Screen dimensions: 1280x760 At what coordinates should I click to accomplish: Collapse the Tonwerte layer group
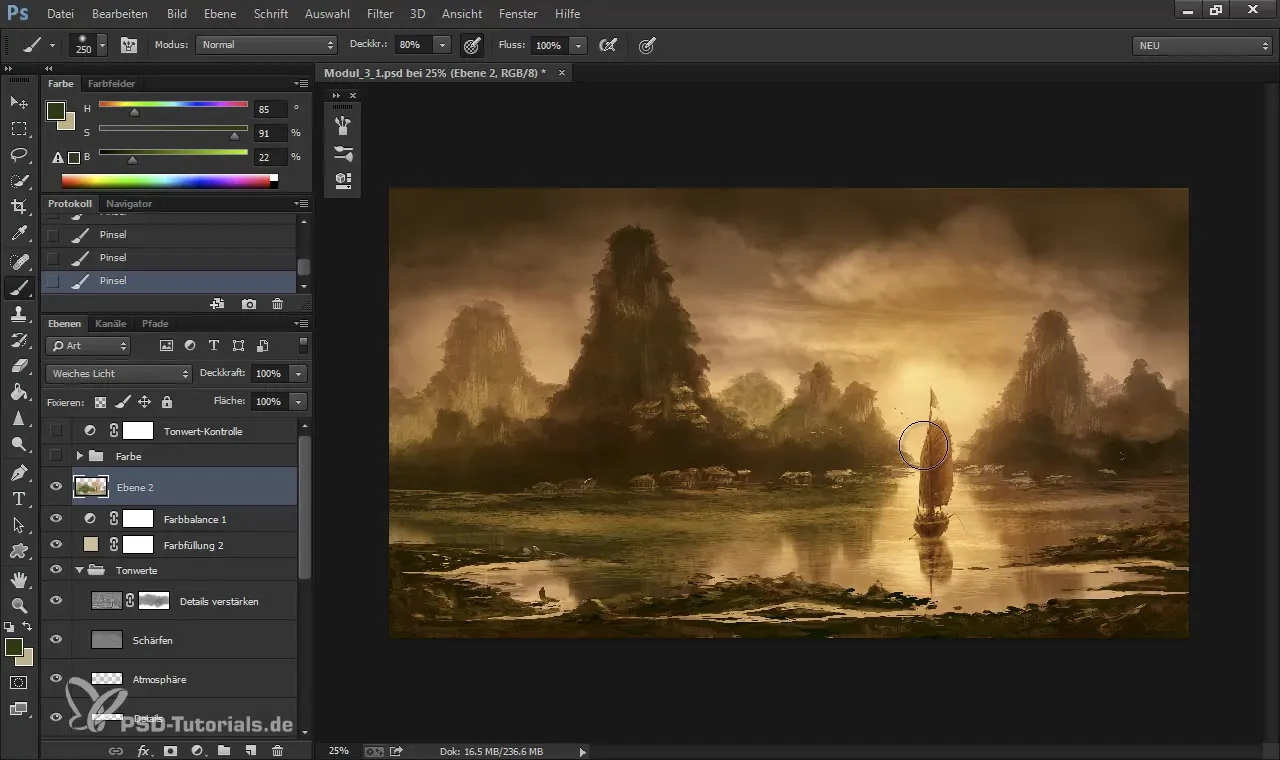tap(80, 570)
